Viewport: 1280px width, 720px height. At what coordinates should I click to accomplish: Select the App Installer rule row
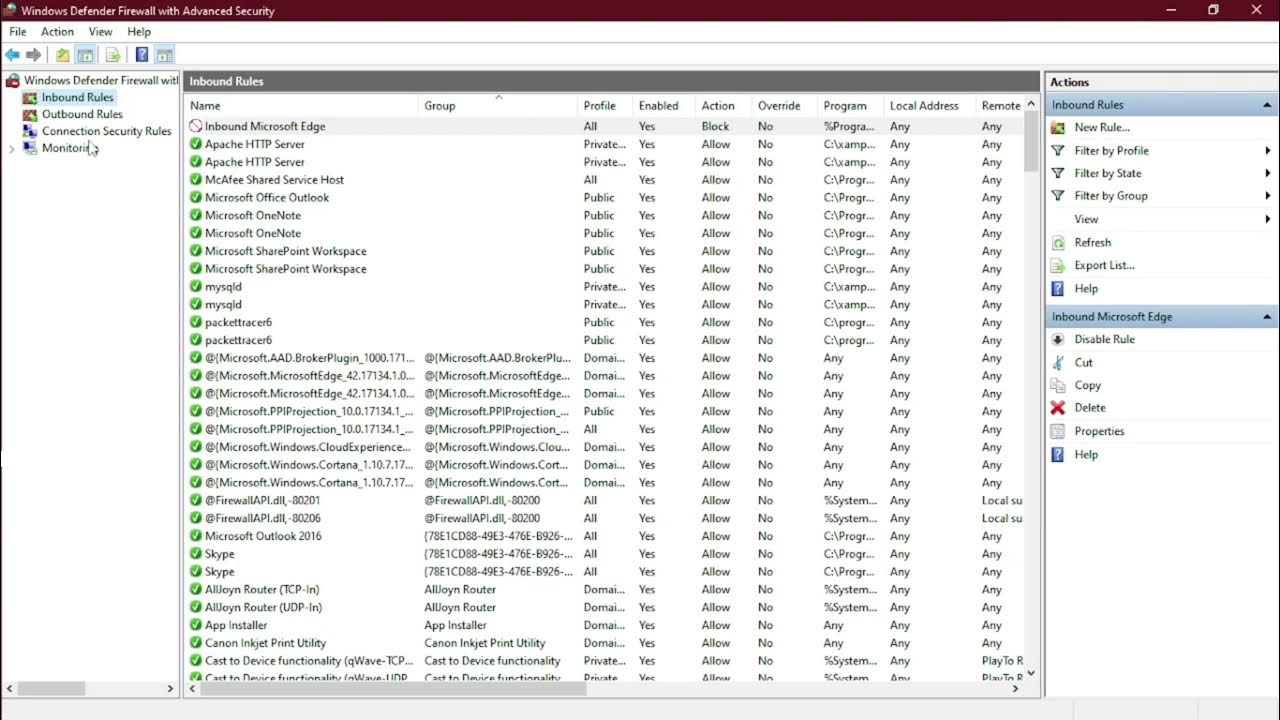tap(604, 625)
